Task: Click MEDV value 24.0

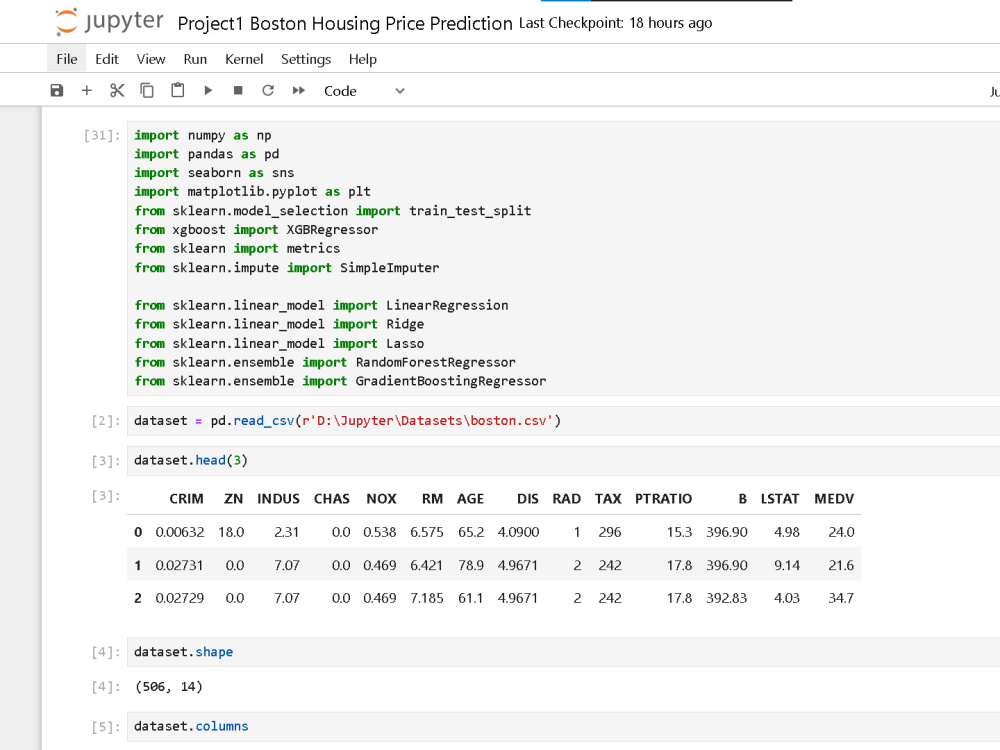Action: coord(841,532)
